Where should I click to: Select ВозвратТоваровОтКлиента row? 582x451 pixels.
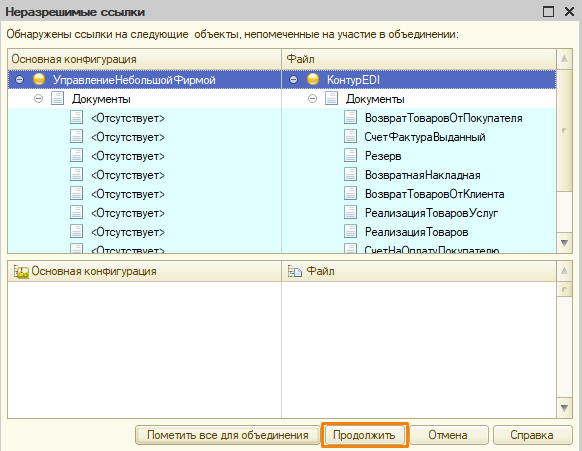coord(419,193)
